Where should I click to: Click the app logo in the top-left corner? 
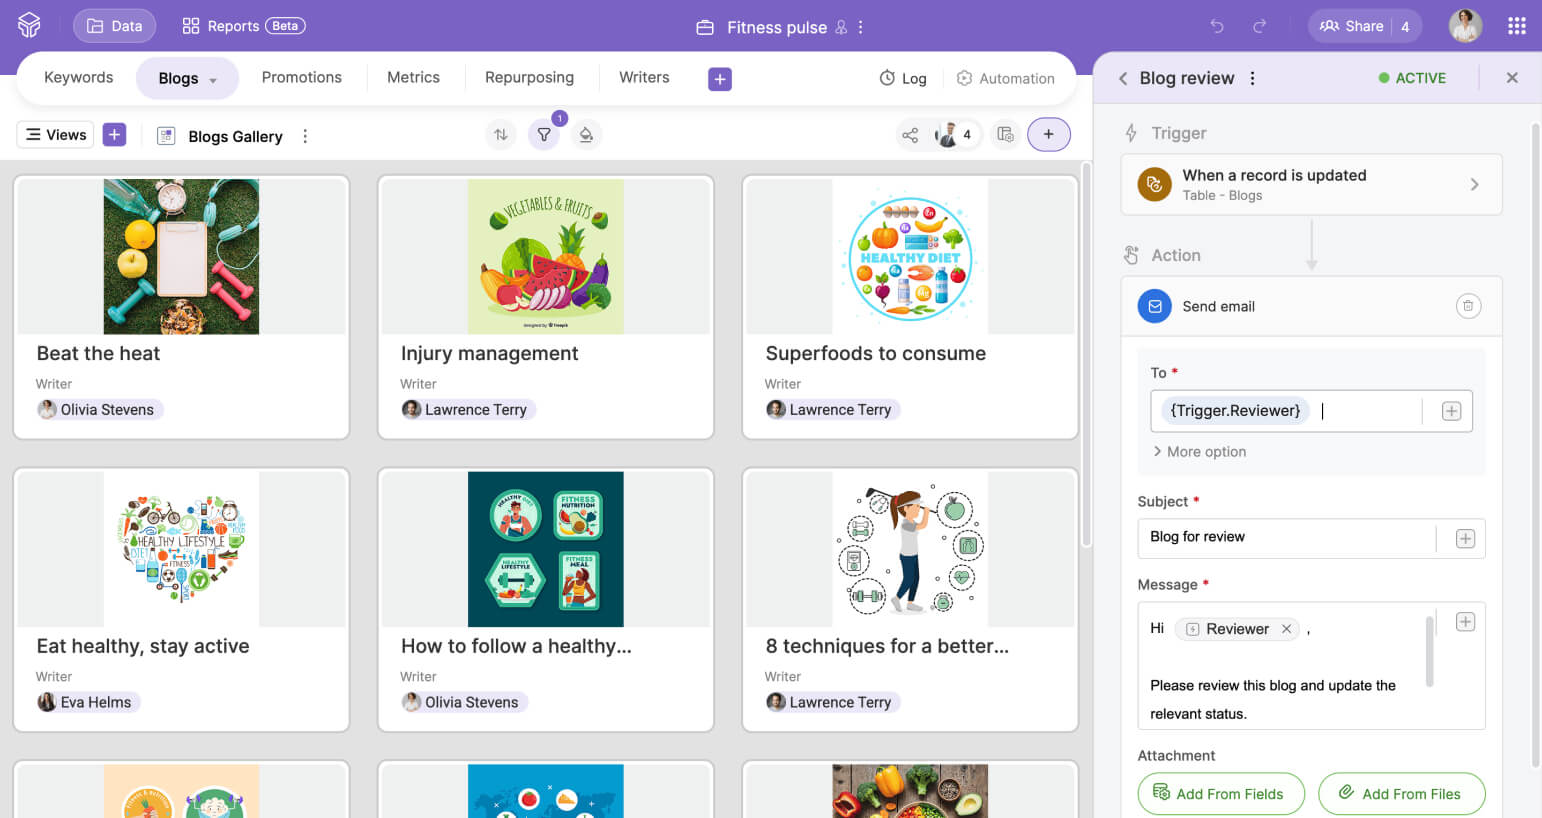pyautogui.click(x=29, y=26)
